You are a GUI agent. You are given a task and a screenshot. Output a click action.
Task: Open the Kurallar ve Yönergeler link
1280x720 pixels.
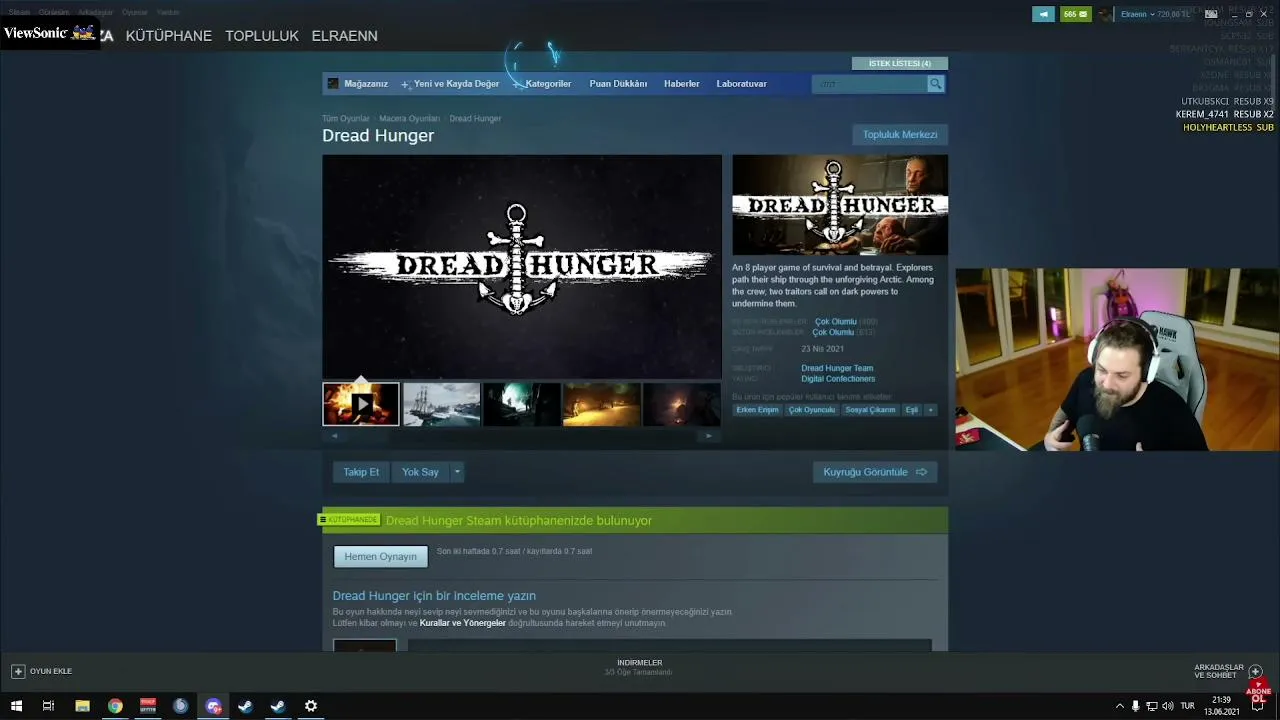[x=463, y=623]
